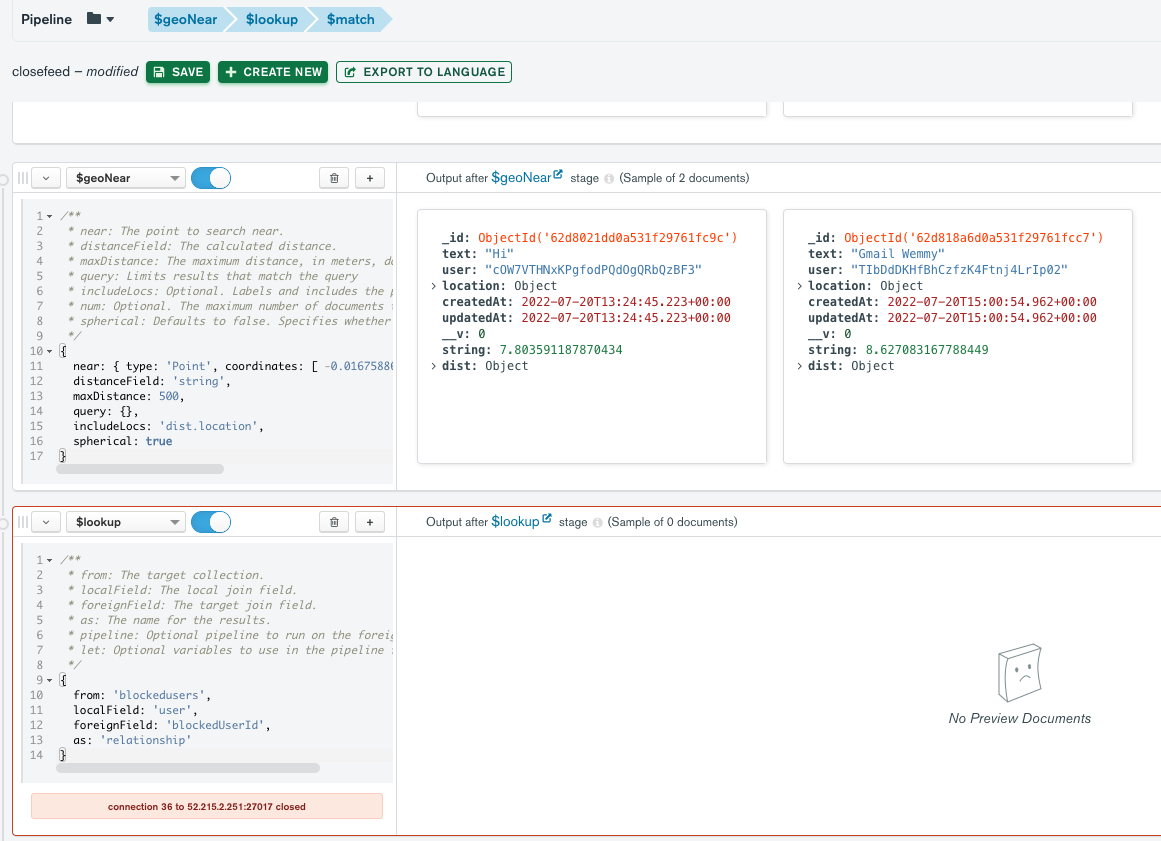Click the SAVE button
The image size is (1161, 841).
pyautogui.click(x=178, y=72)
